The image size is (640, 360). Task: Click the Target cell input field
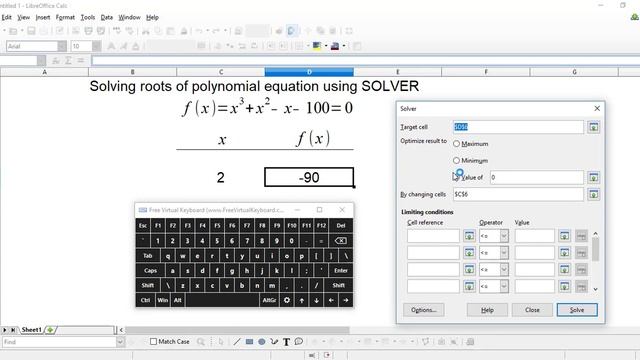[518, 127]
